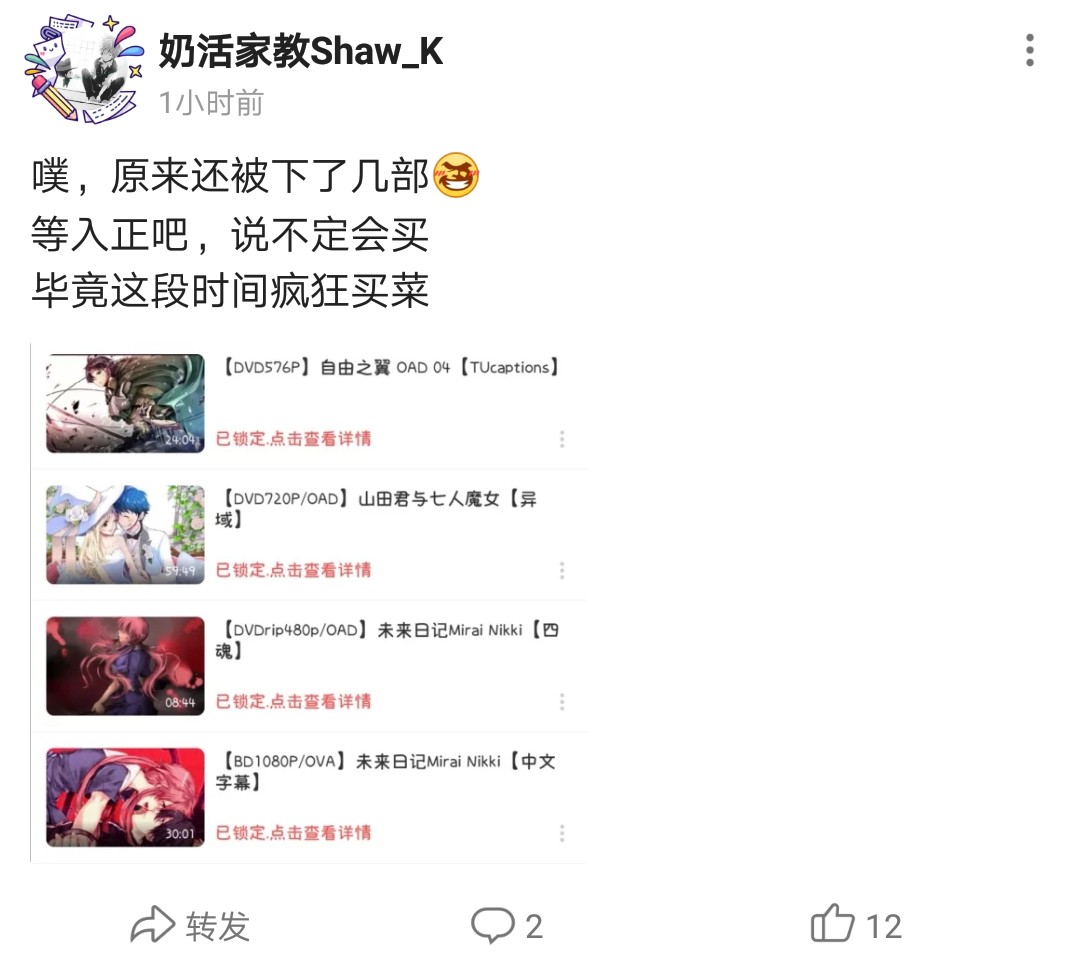The image size is (1080, 963).
Task: Tap the share arrow icon
Action: [x=153, y=924]
